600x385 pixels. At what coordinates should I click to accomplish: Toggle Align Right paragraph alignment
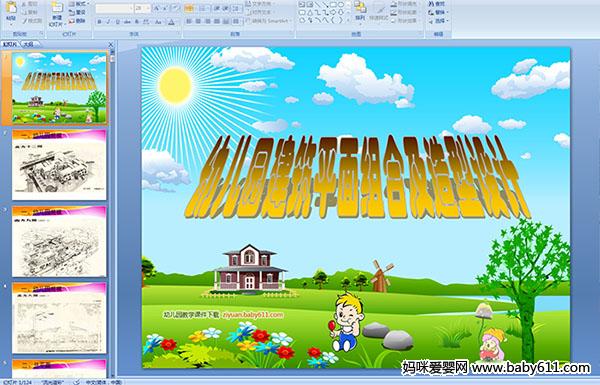tap(207, 21)
